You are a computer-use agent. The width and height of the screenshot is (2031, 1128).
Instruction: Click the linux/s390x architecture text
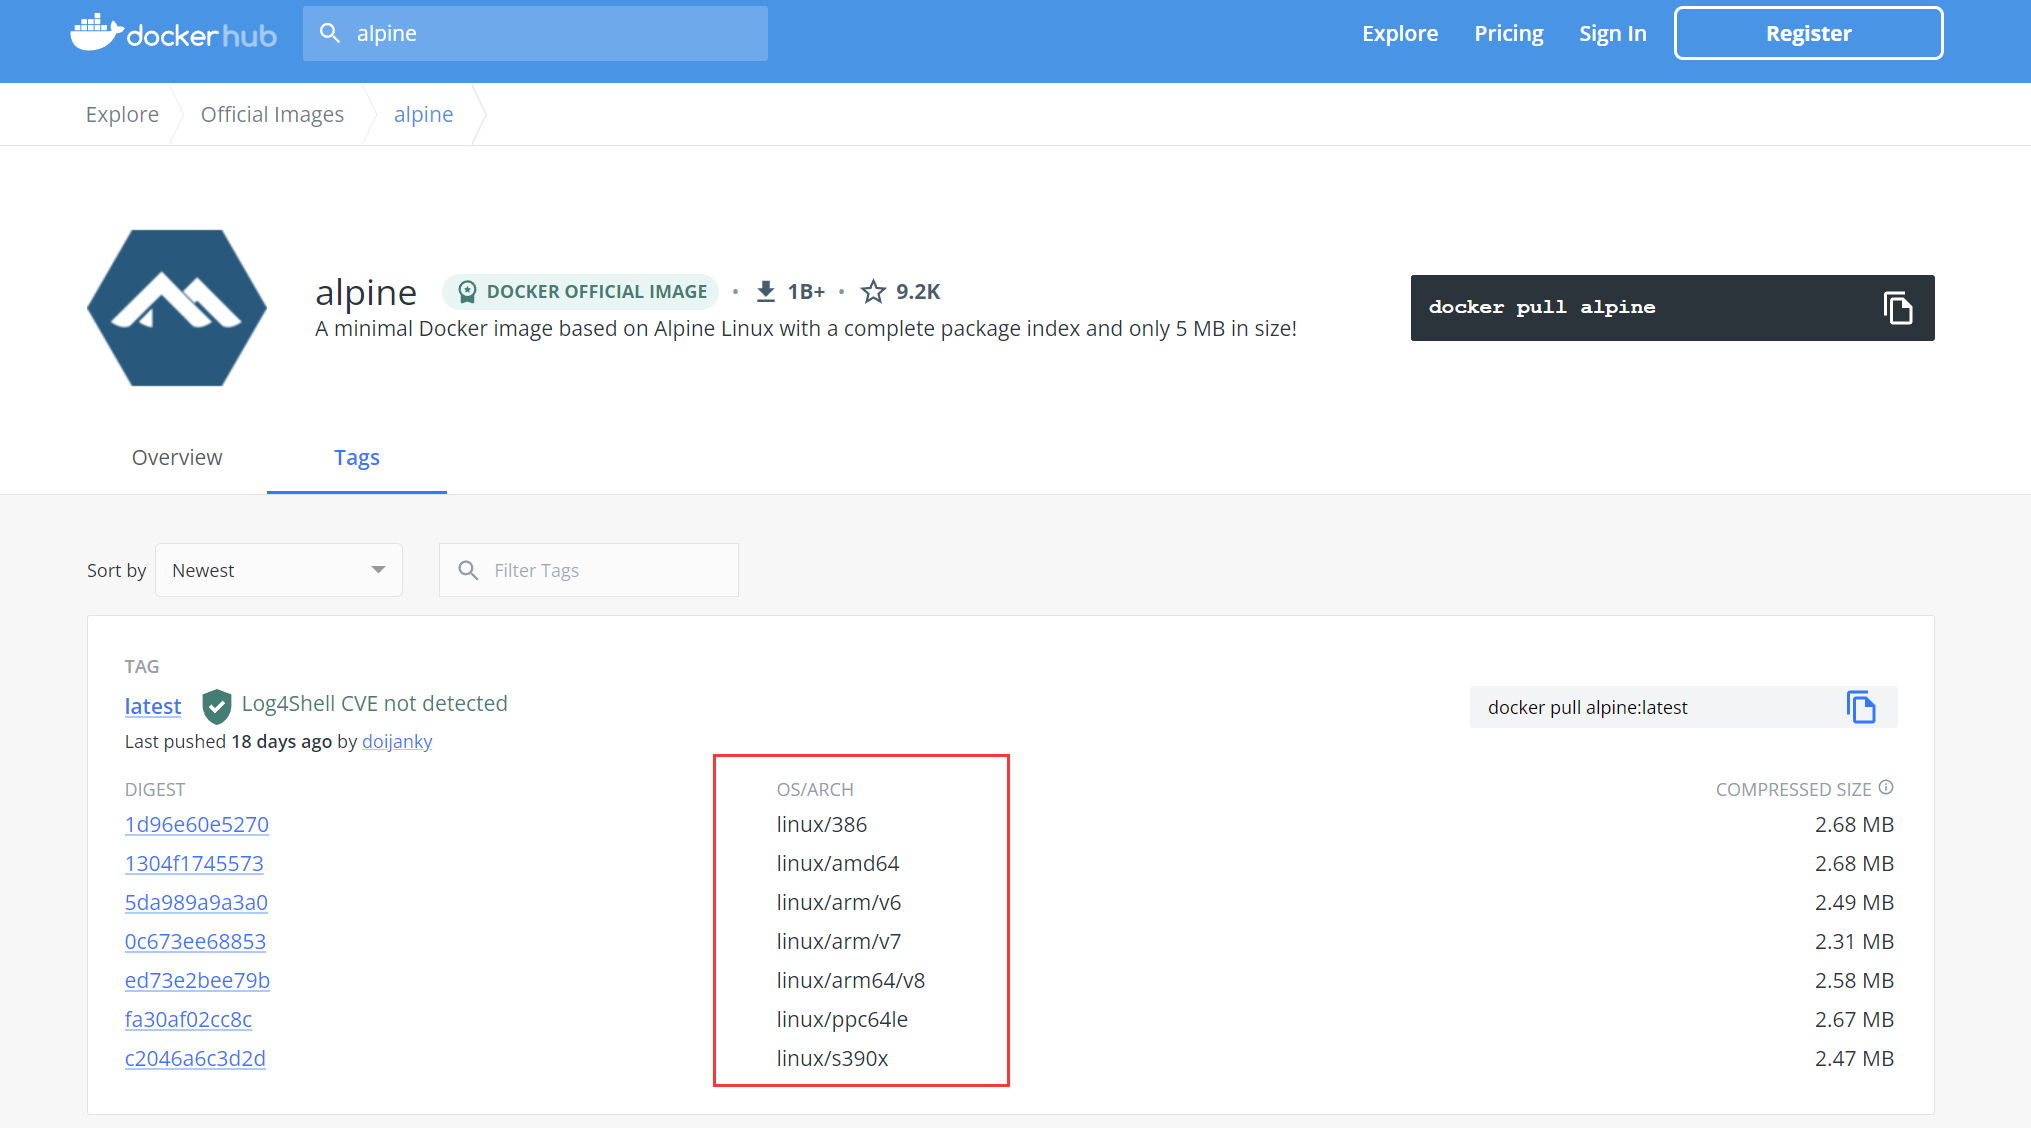pyautogui.click(x=832, y=1058)
